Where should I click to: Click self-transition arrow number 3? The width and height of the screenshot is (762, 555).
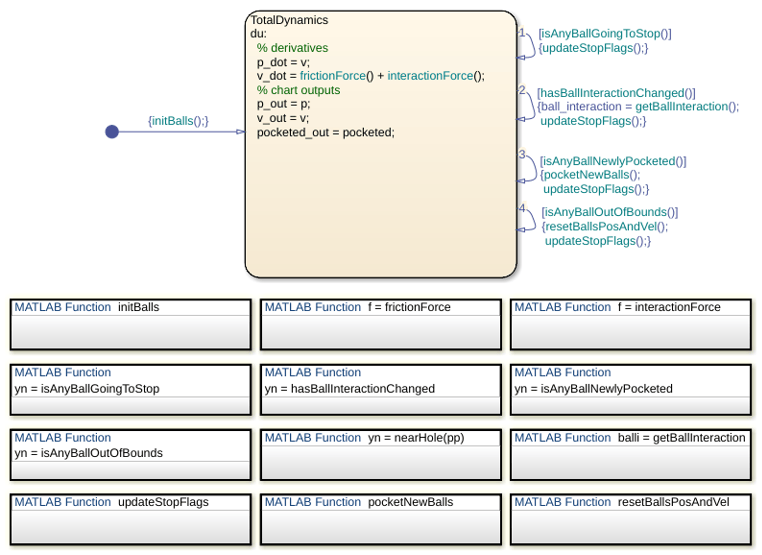click(528, 168)
